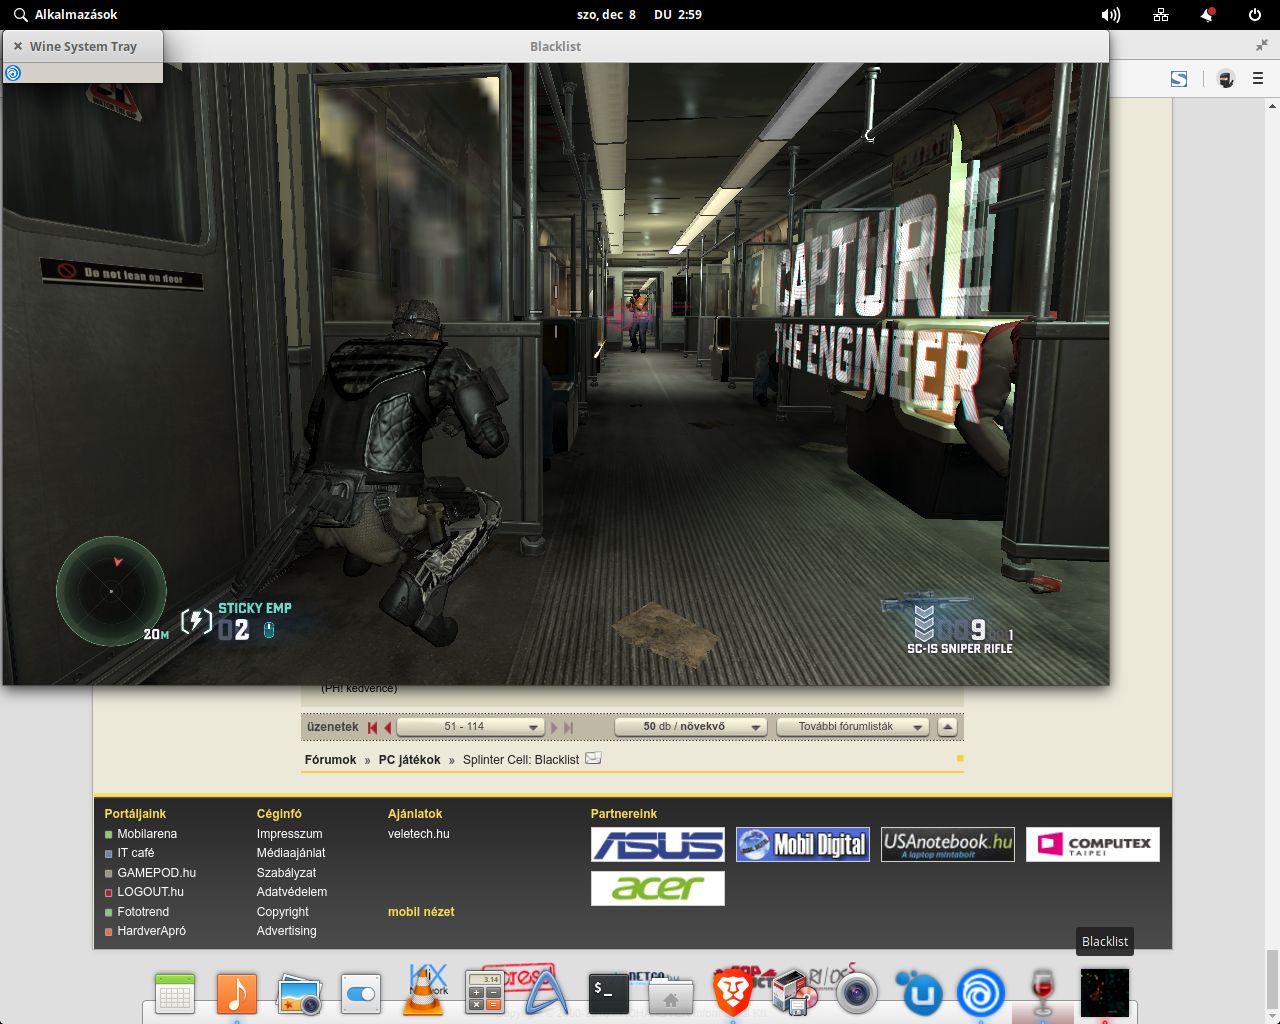Click the blue S extension icon in browser
Image resolution: width=1280 pixels, height=1024 pixels.
tap(1179, 79)
